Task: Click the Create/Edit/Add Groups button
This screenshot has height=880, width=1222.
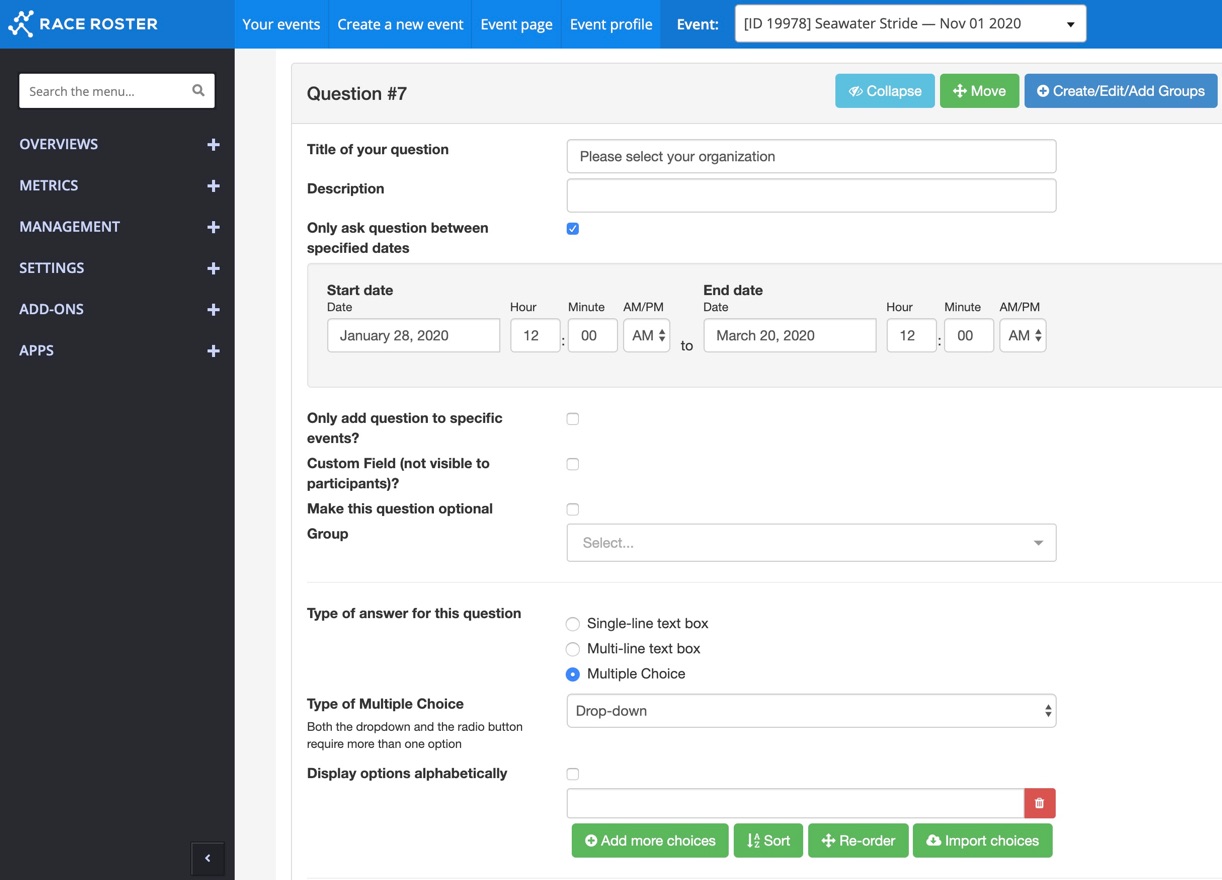Action: (x=1120, y=91)
